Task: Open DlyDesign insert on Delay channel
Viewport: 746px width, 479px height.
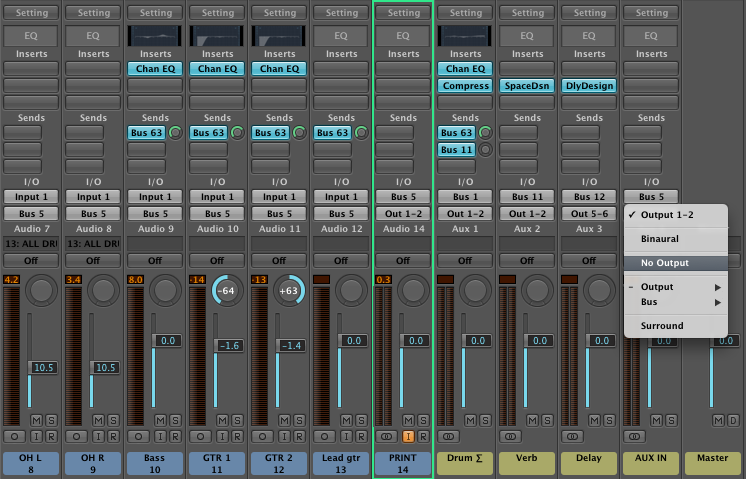Action: click(x=589, y=86)
